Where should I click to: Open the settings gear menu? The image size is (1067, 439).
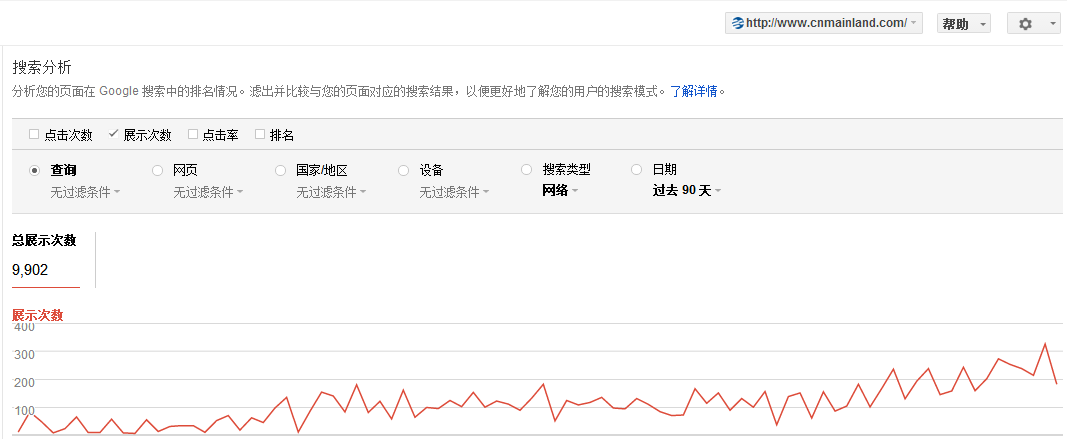coord(1034,24)
